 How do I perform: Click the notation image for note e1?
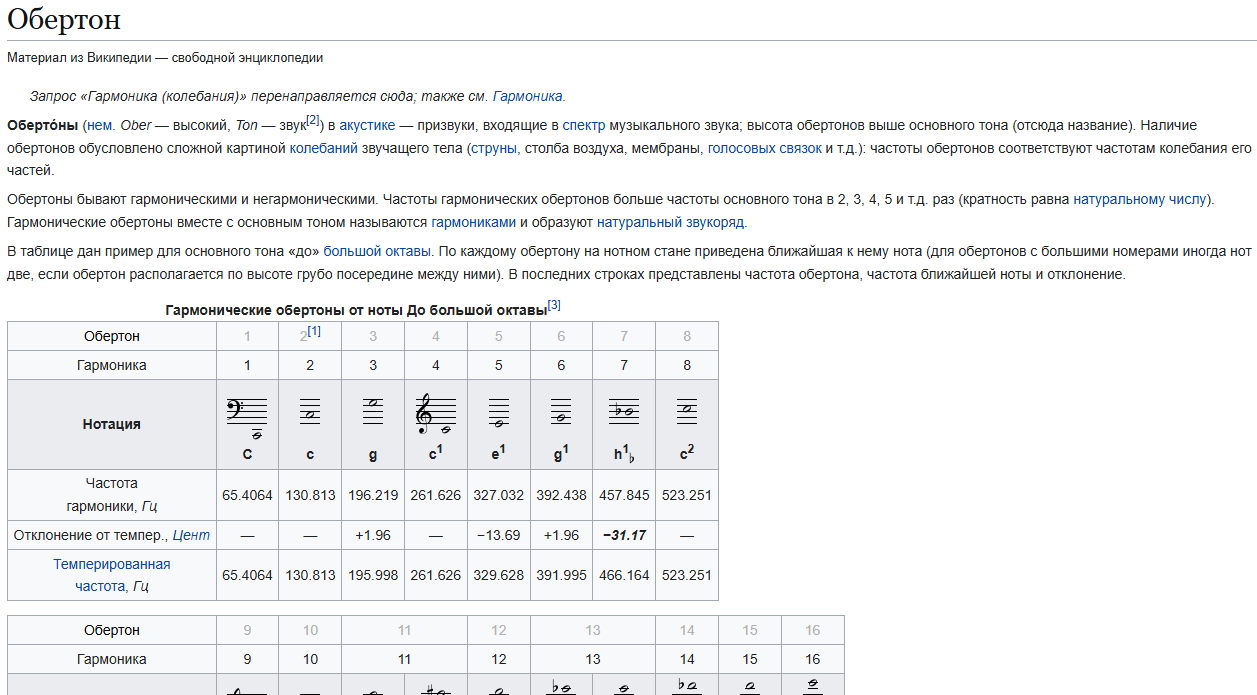498,413
